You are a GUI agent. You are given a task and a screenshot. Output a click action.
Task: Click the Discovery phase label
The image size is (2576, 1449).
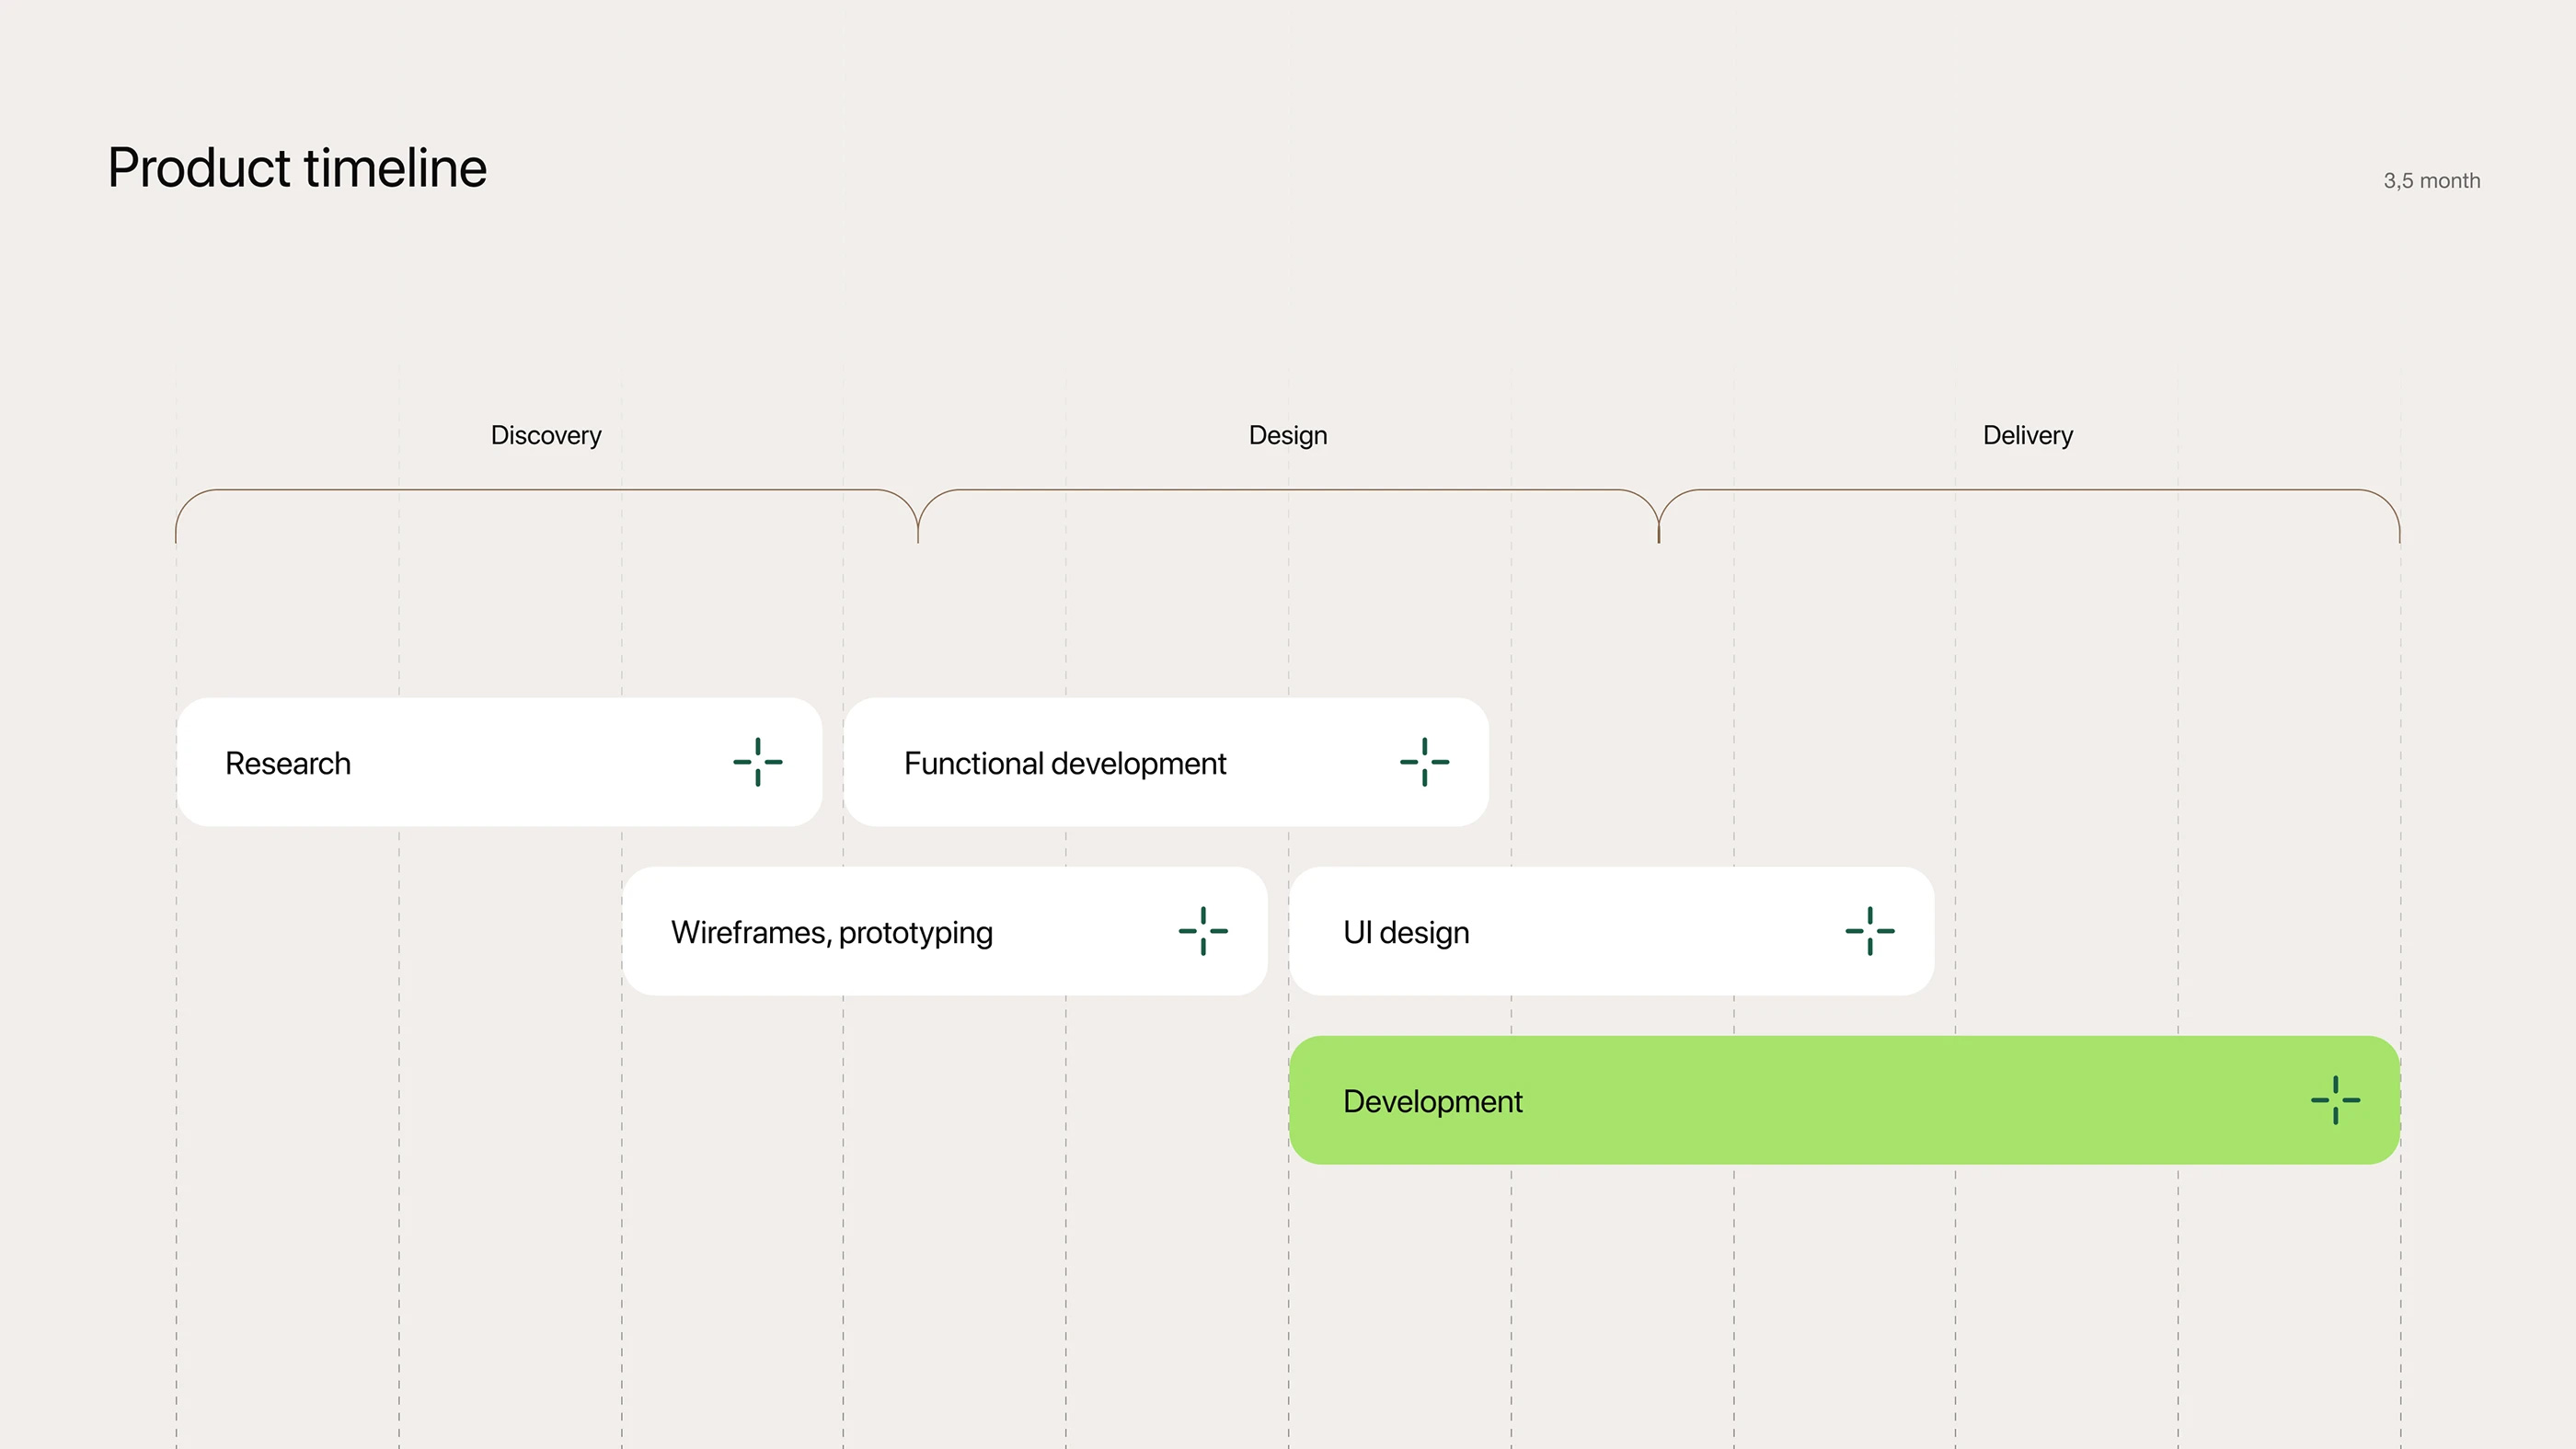546,436
